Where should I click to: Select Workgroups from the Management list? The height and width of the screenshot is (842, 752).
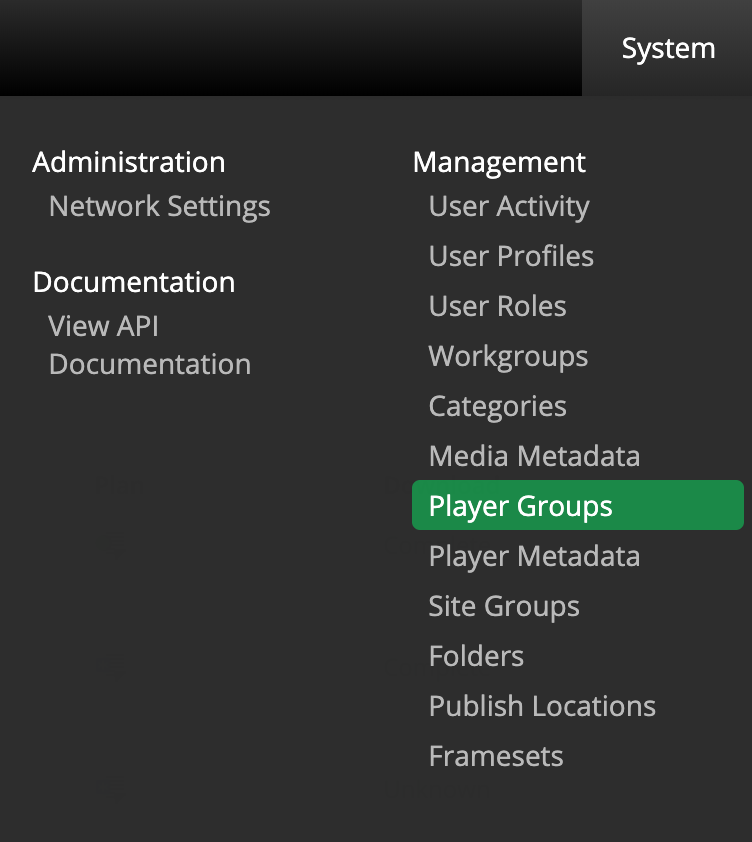click(508, 356)
